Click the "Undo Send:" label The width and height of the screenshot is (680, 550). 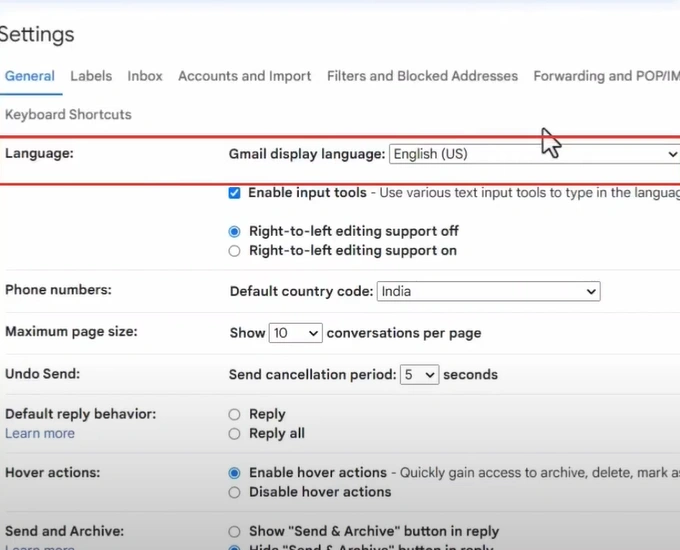click(42, 373)
